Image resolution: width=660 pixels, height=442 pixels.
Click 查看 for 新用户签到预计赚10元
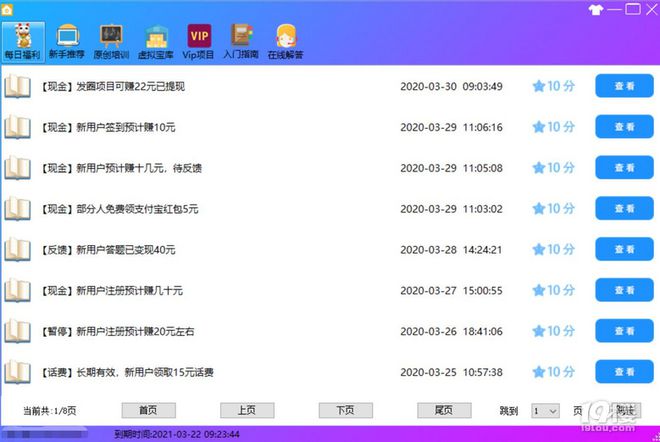(x=624, y=127)
